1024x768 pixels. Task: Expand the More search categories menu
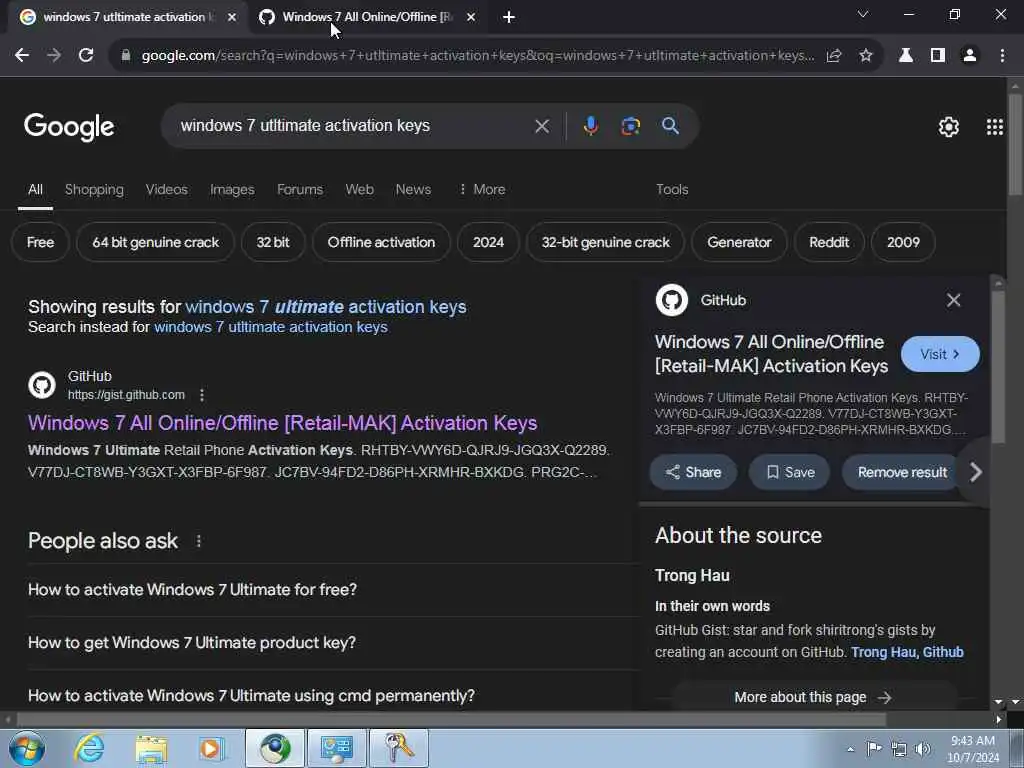pos(483,189)
